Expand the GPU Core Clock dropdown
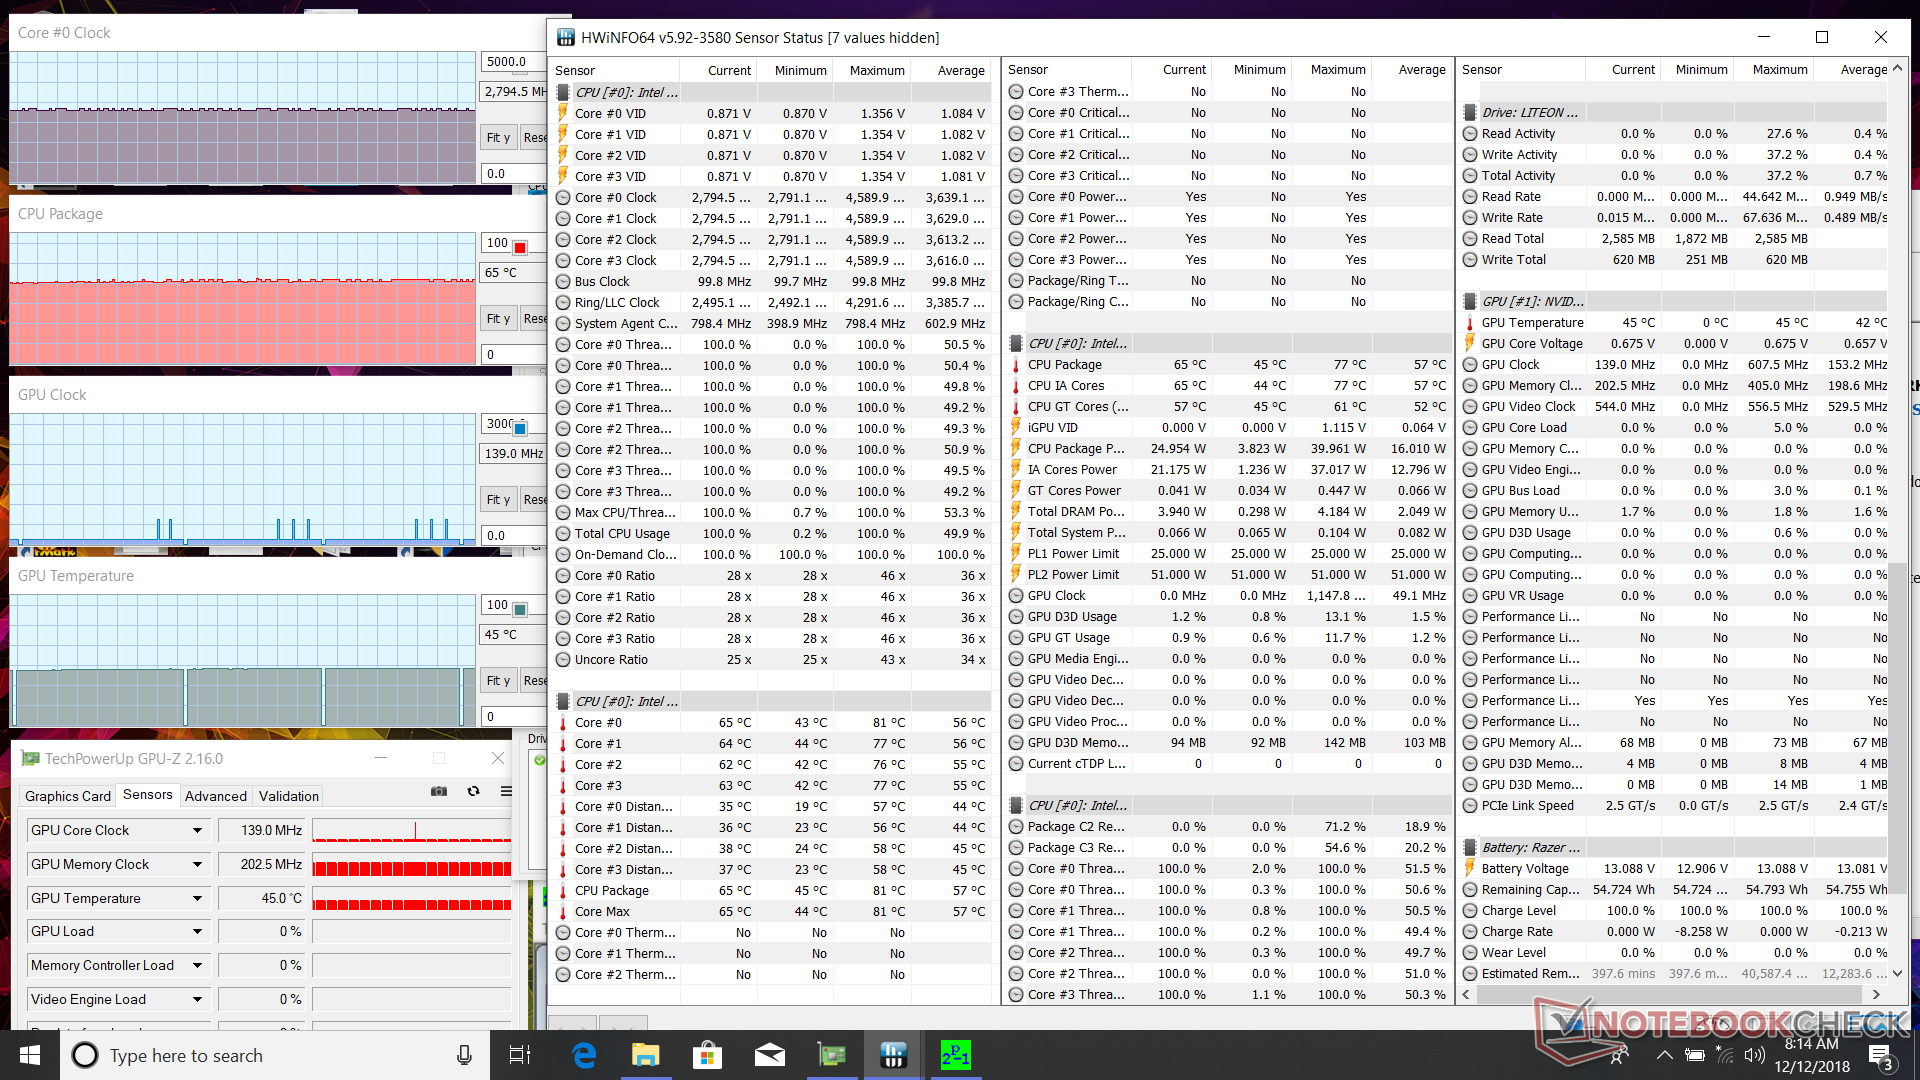Viewport: 1920px width, 1080px height. (197, 831)
